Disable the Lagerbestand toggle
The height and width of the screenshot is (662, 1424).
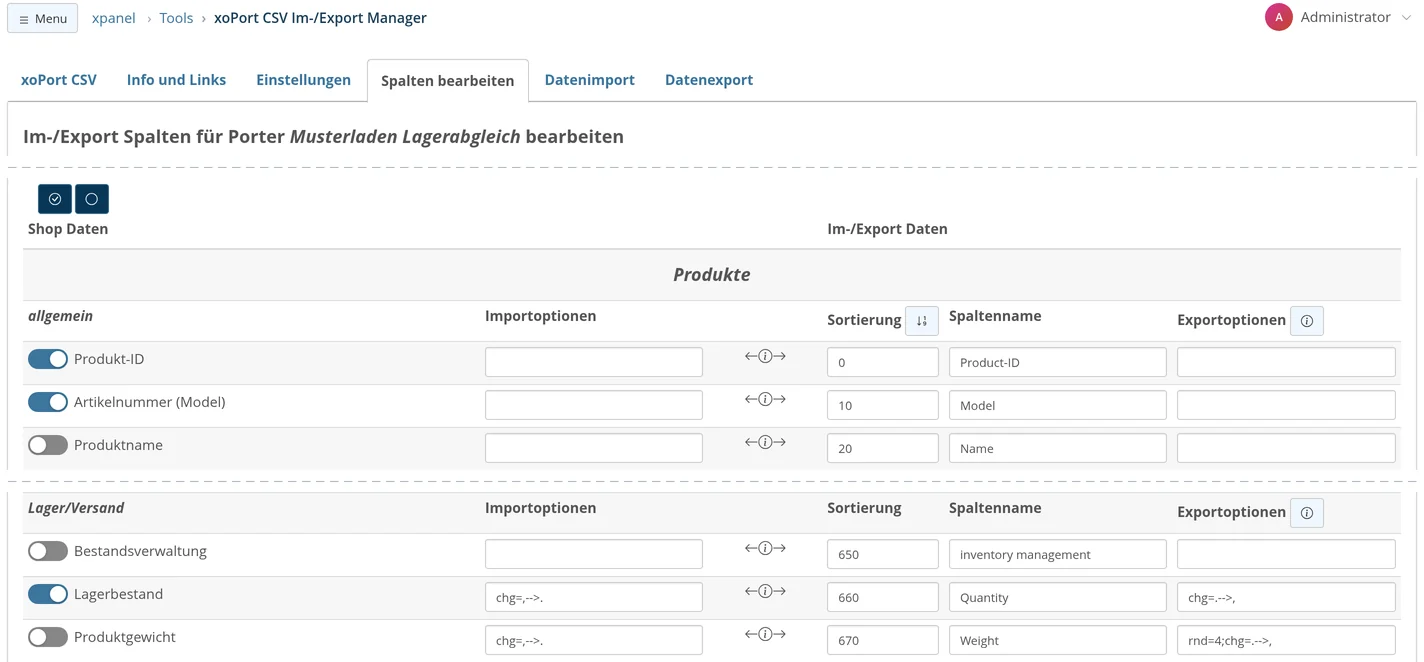(x=48, y=594)
